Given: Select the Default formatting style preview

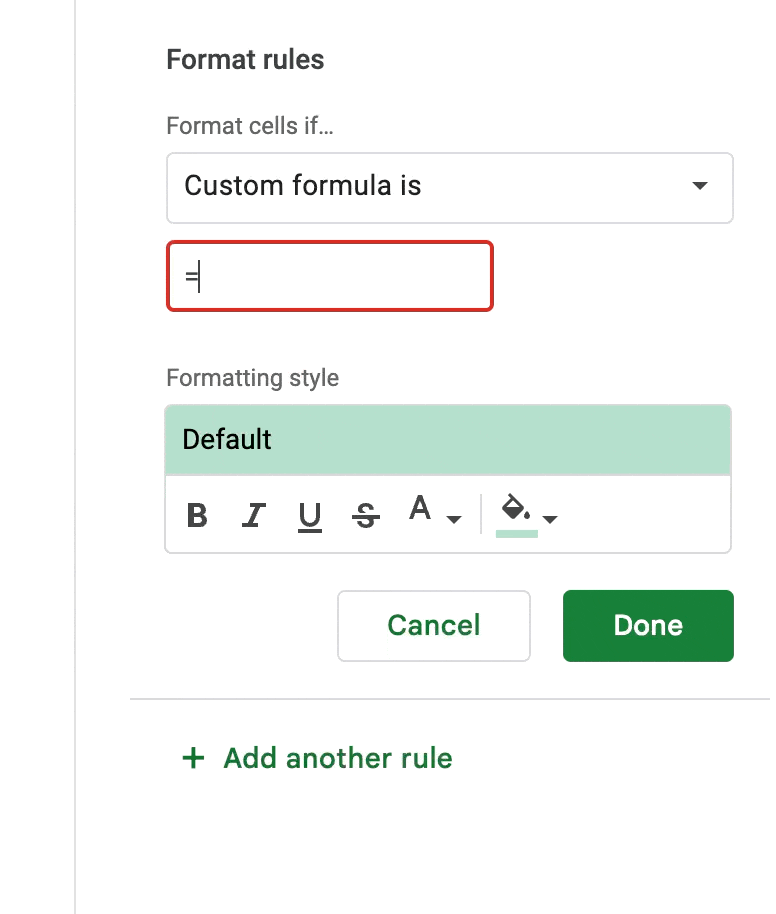Looking at the screenshot, I should pyautogui.click(x=448, y=440).
